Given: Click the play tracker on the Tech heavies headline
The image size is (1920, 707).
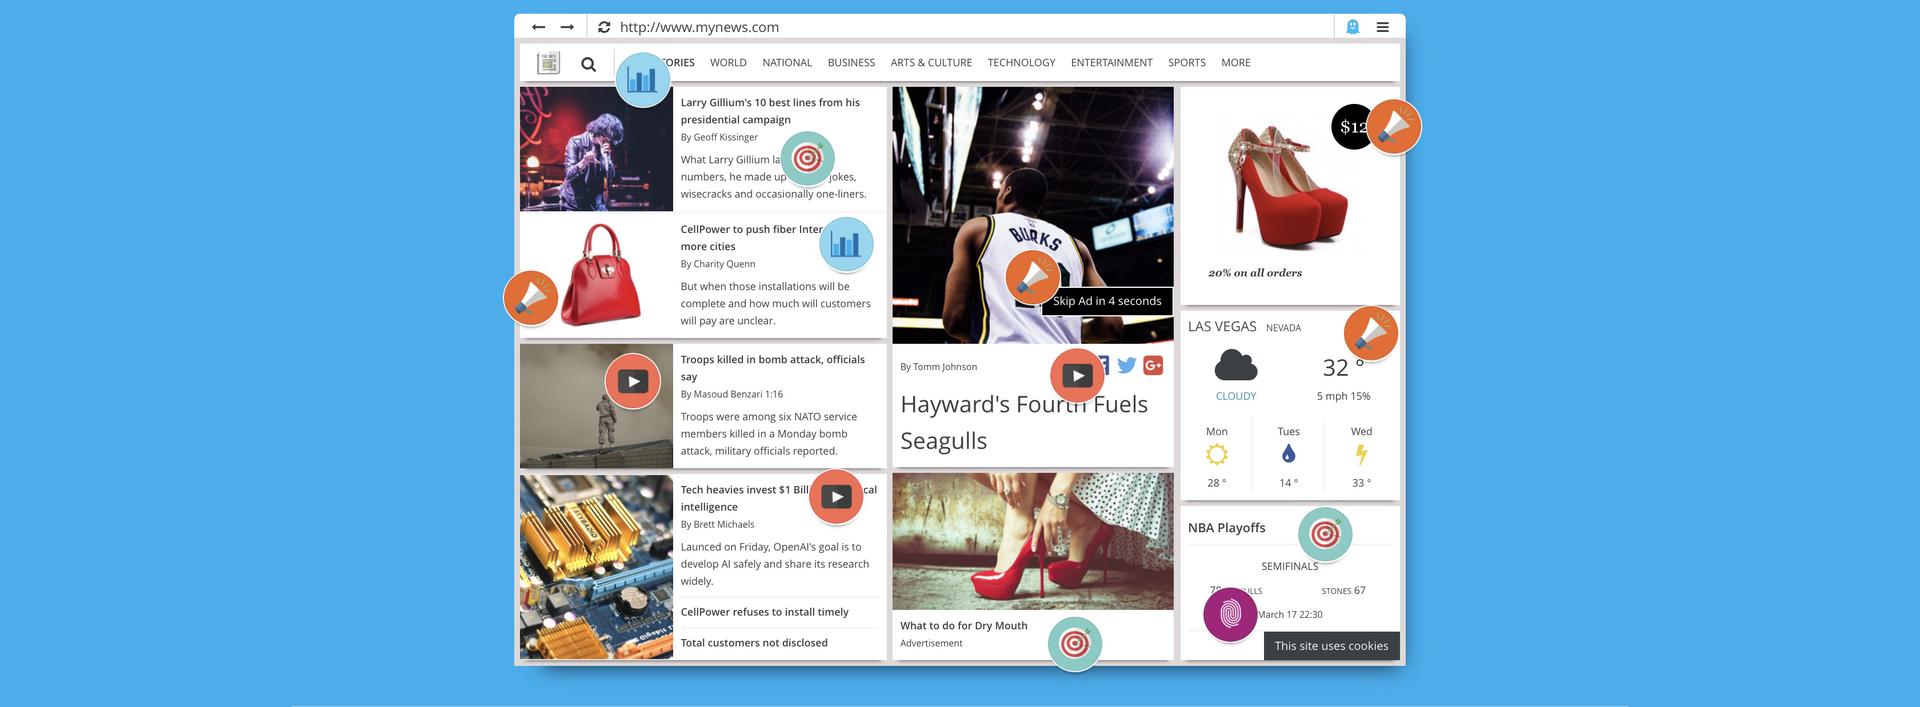Looking at the screenshot, I should [836, 496].
